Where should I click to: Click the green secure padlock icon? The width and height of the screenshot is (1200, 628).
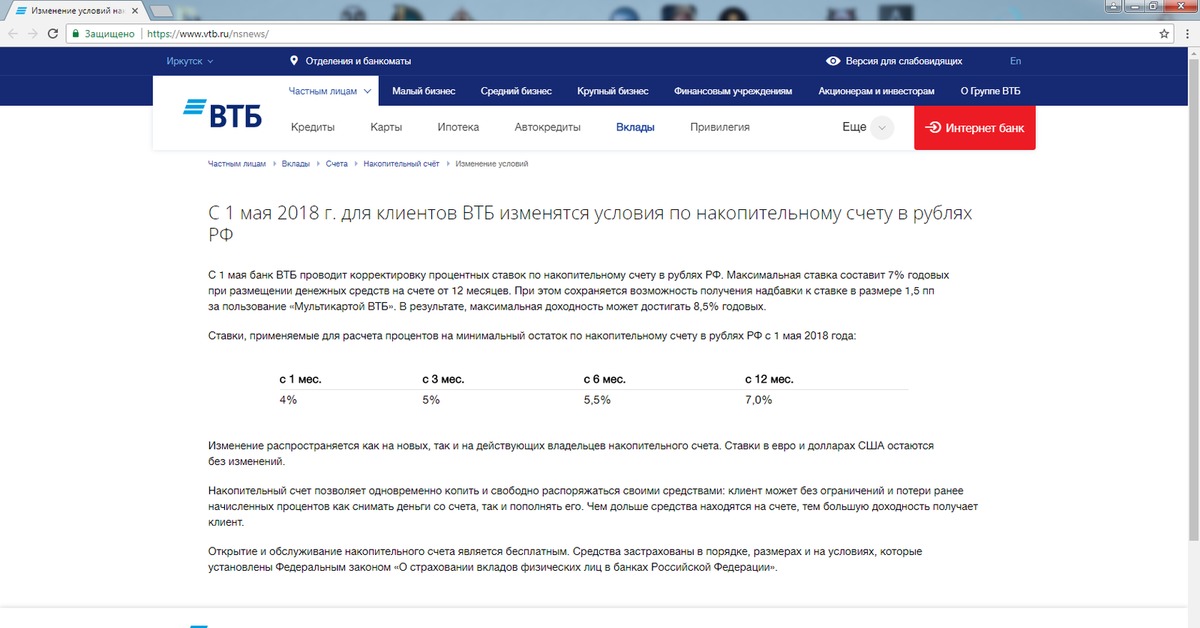click(75, 33)
